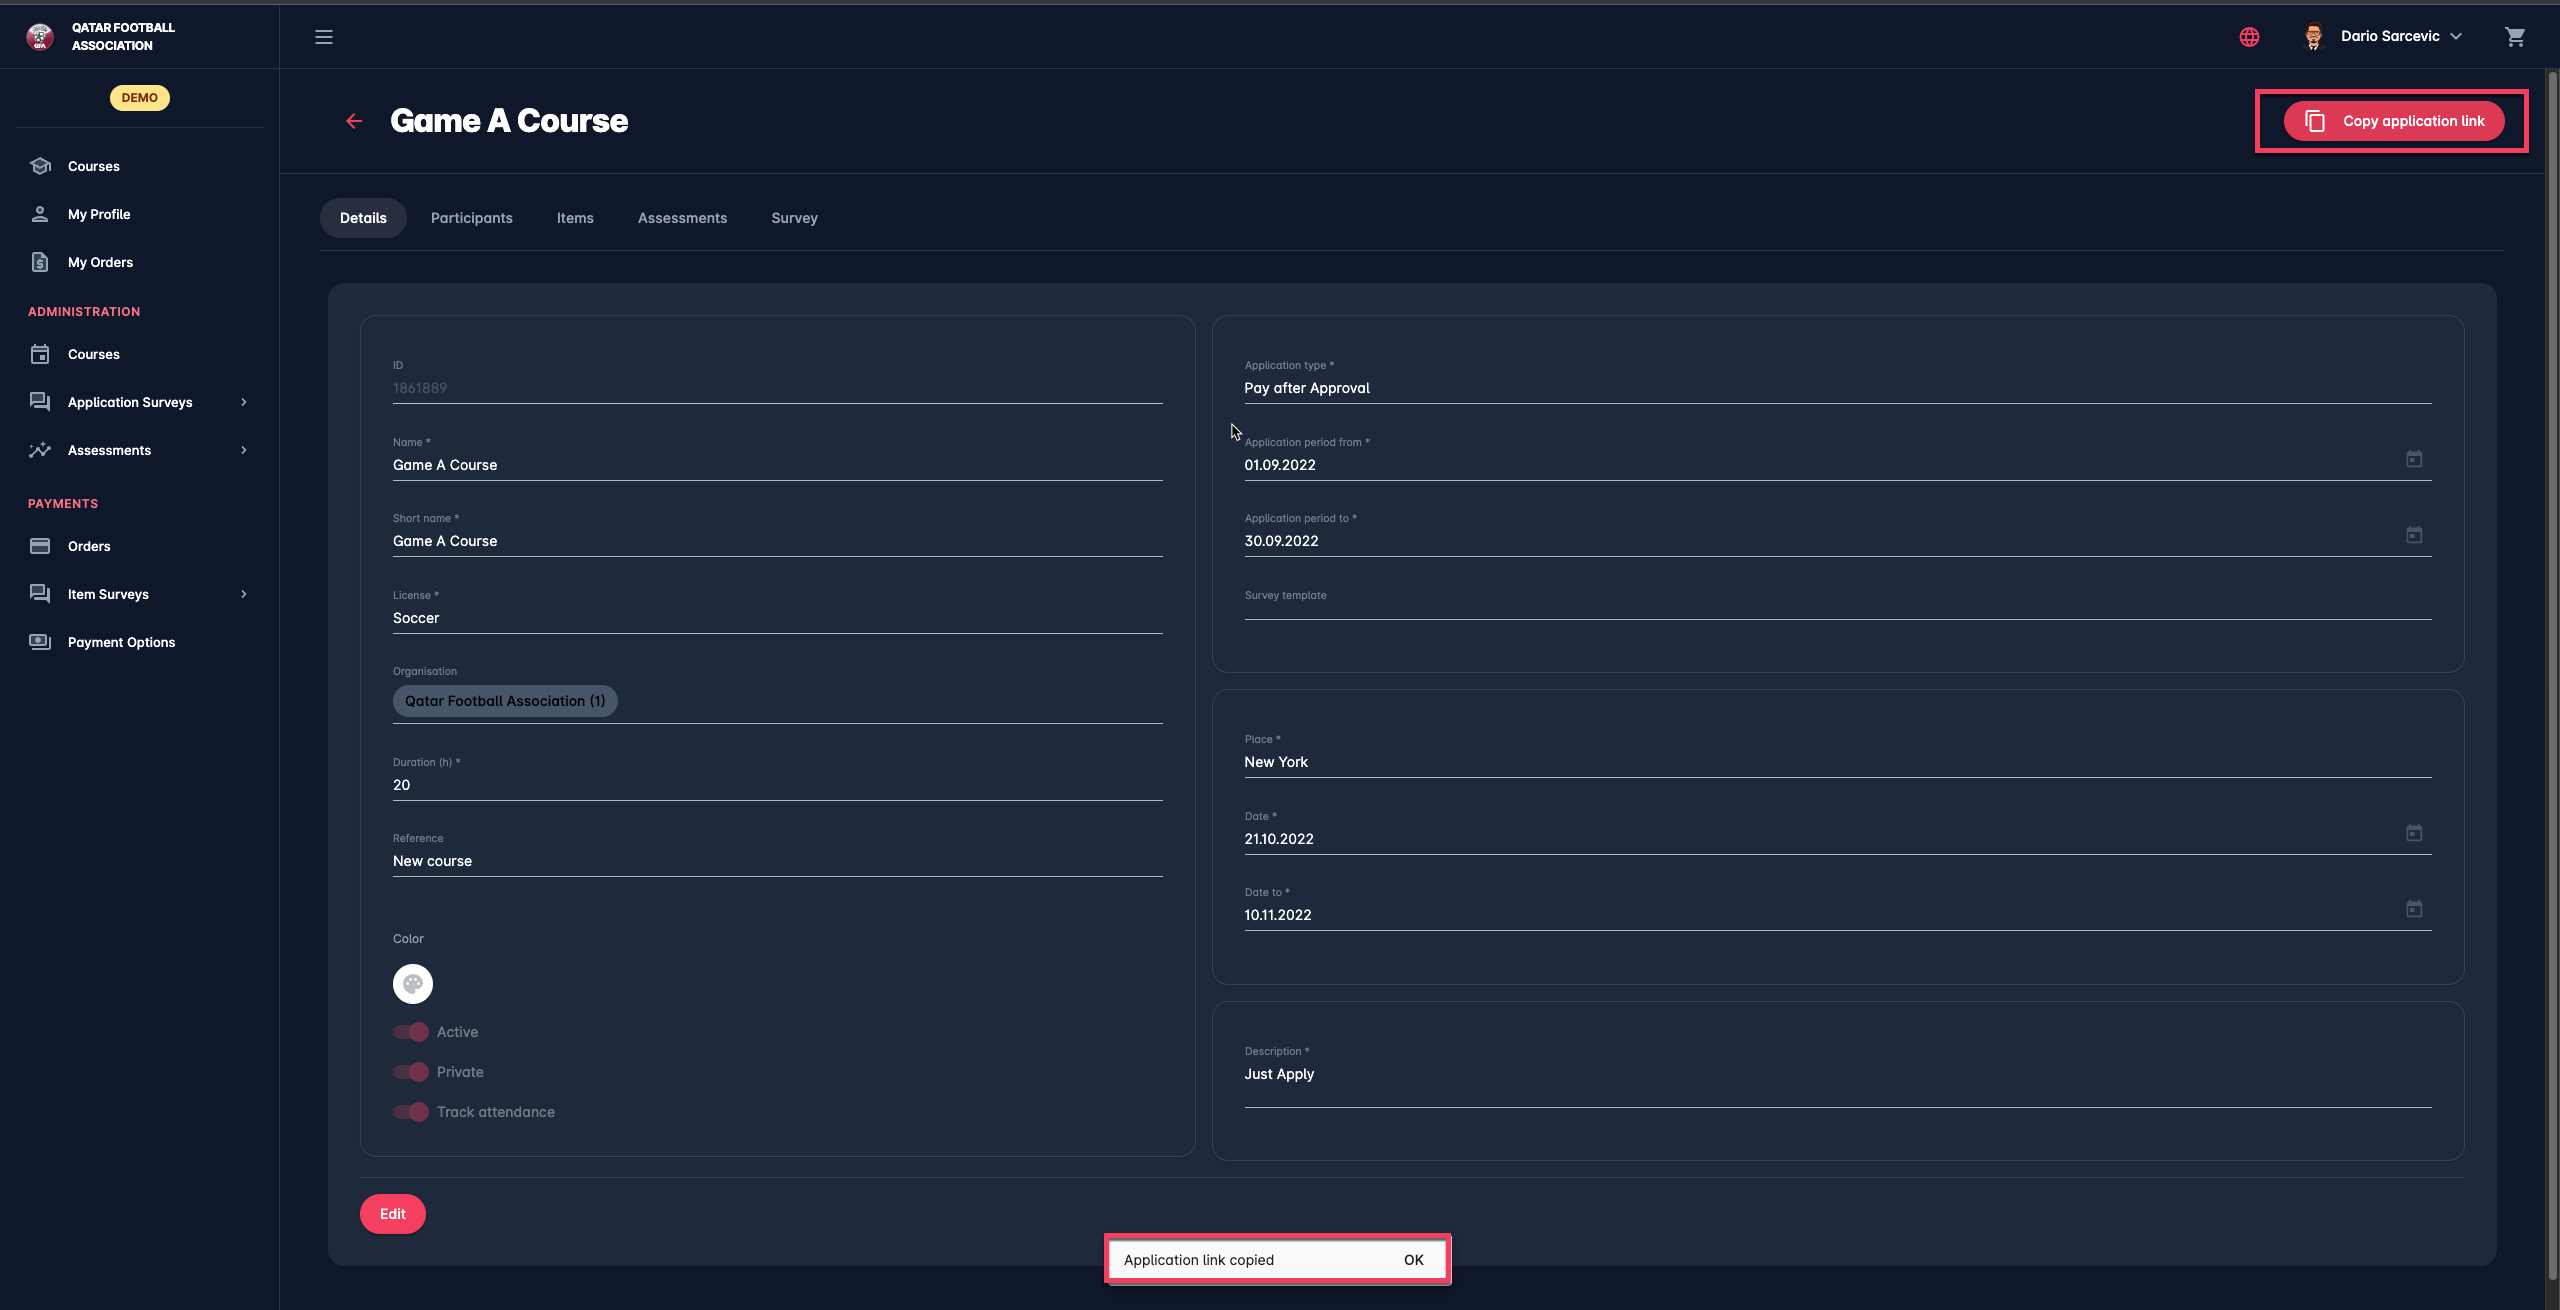Click the globe language icon
This screenshot has height=1310, width=2560.
[2249, 37]
